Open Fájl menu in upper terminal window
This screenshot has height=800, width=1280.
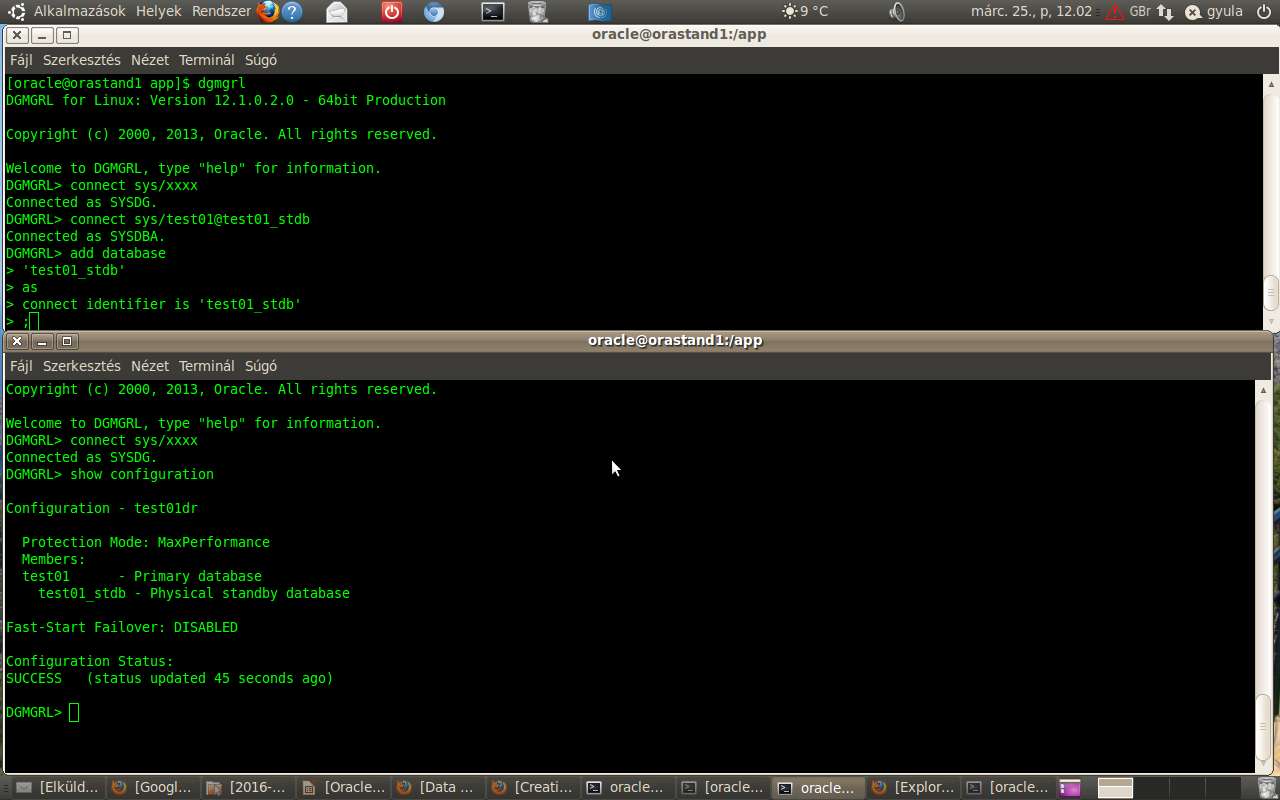click(x=21, y=60)
